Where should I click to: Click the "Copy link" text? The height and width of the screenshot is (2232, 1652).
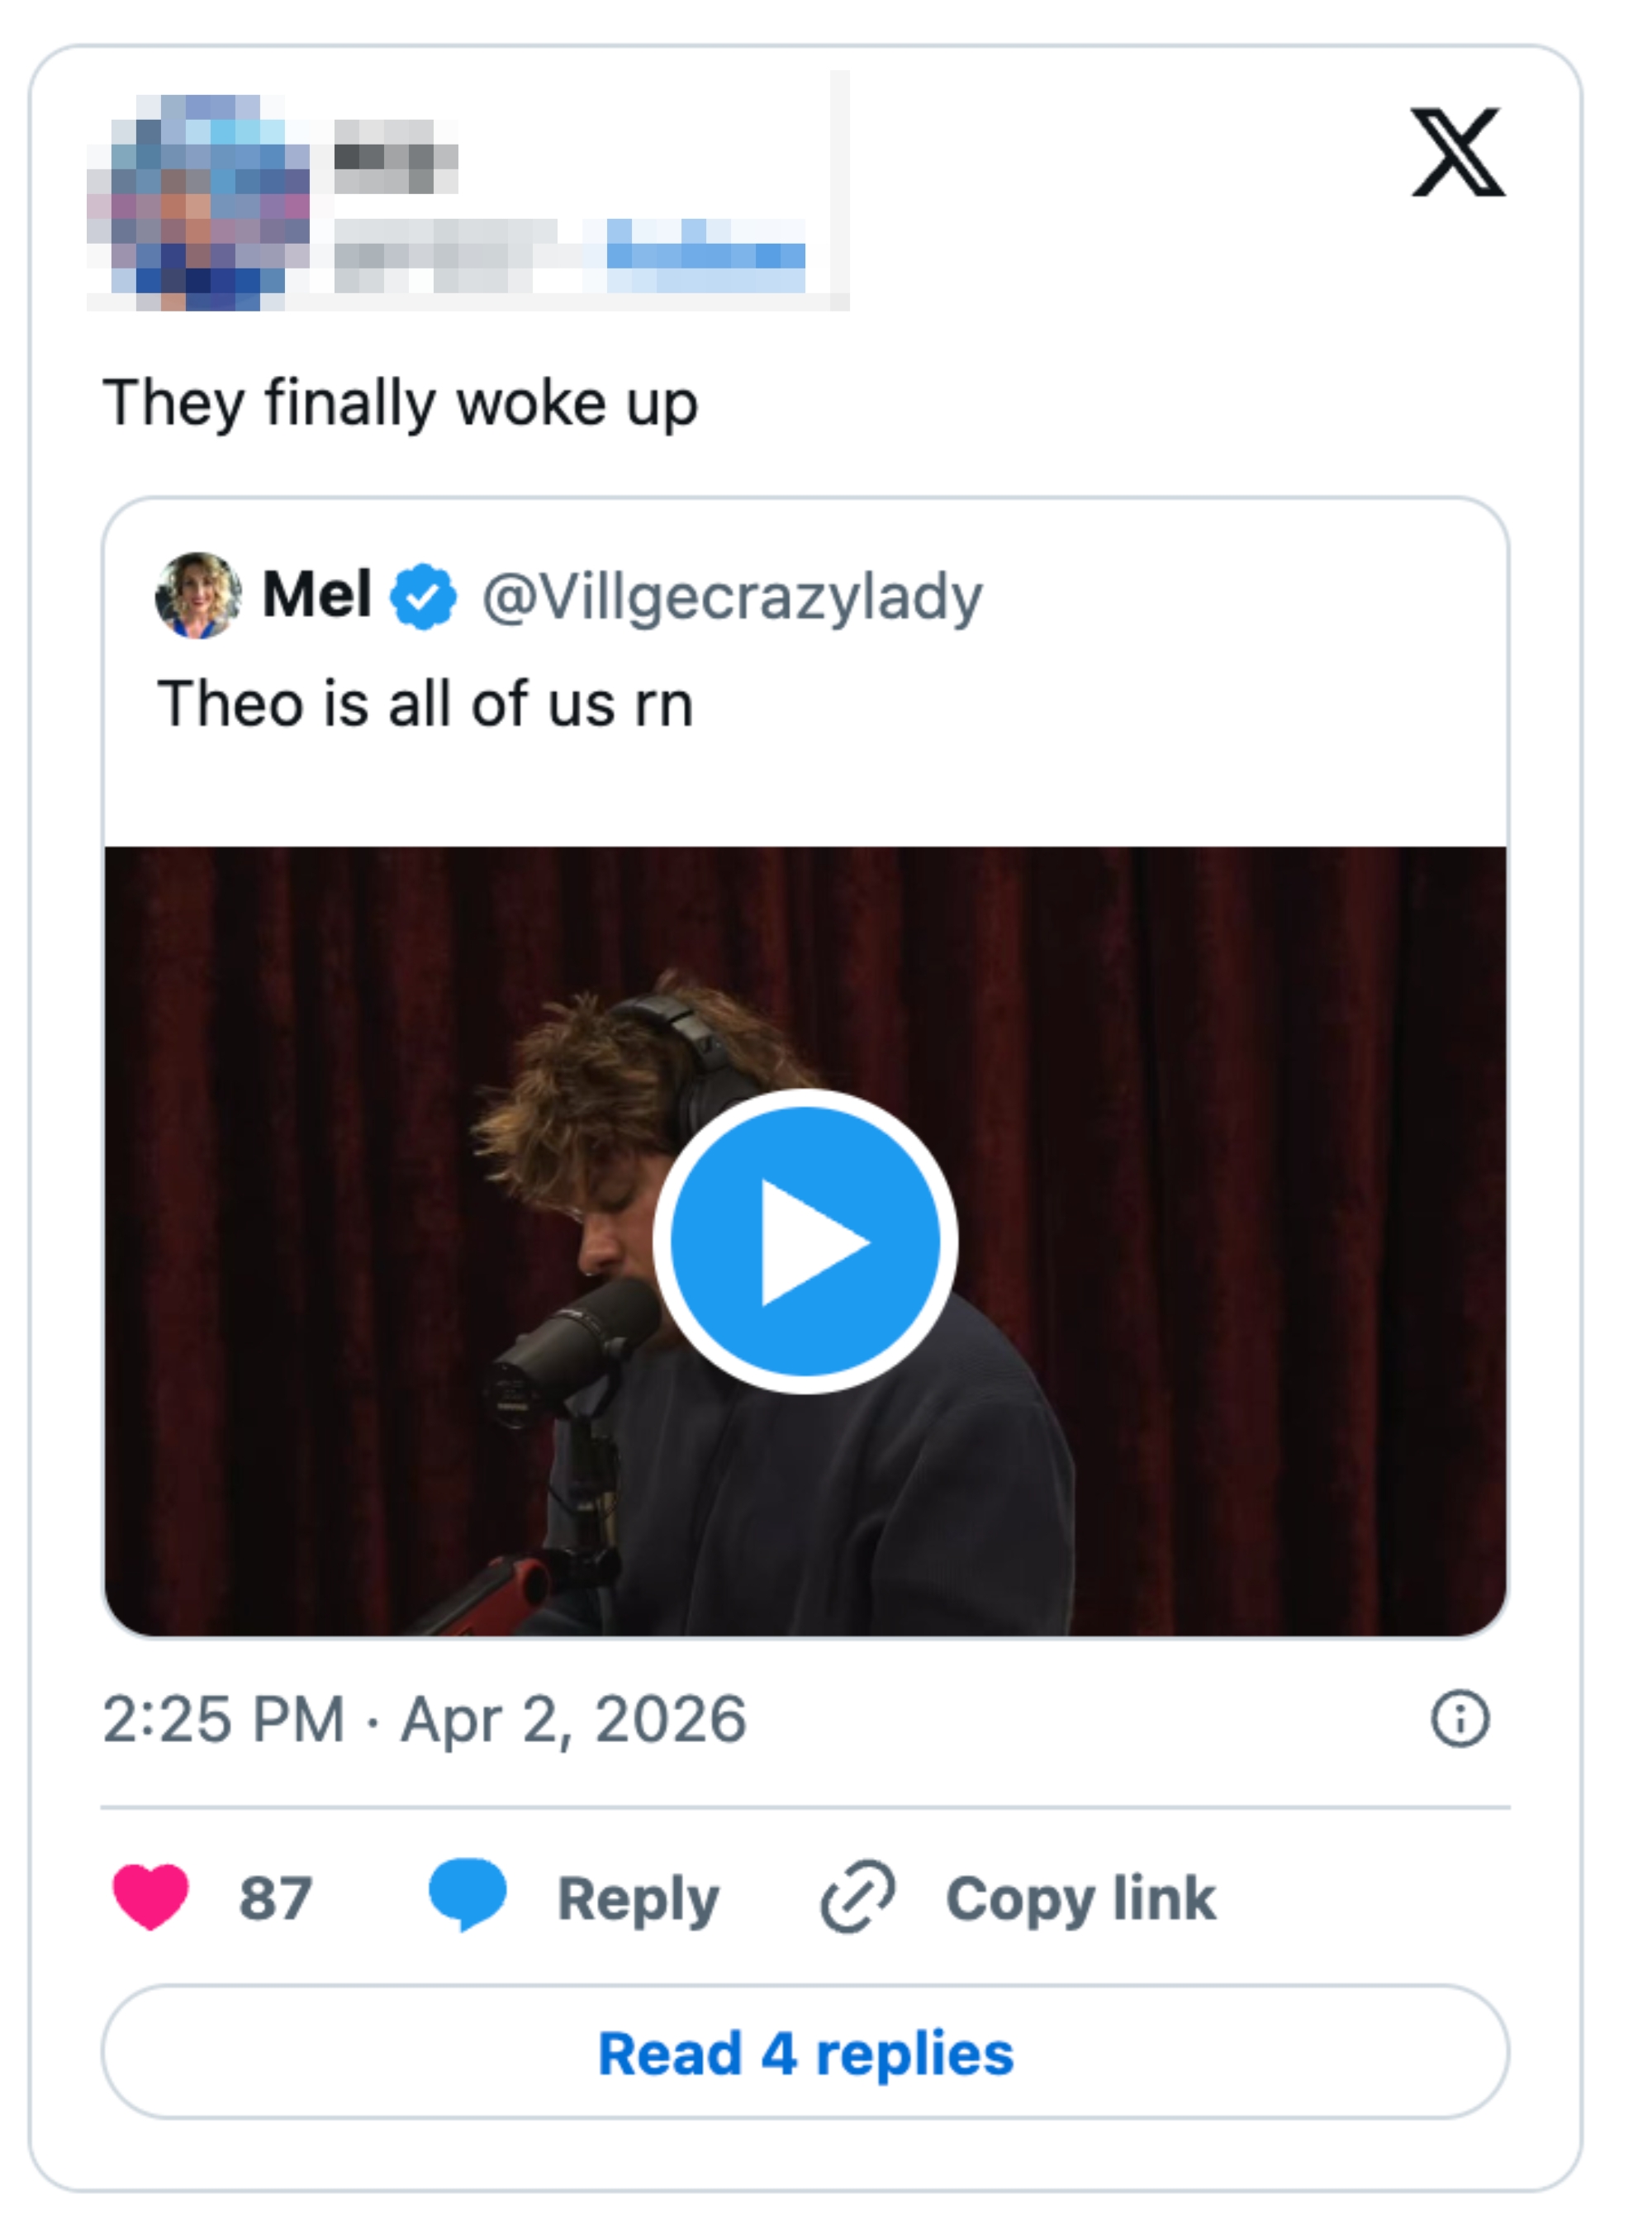tap(1080, 1898)
